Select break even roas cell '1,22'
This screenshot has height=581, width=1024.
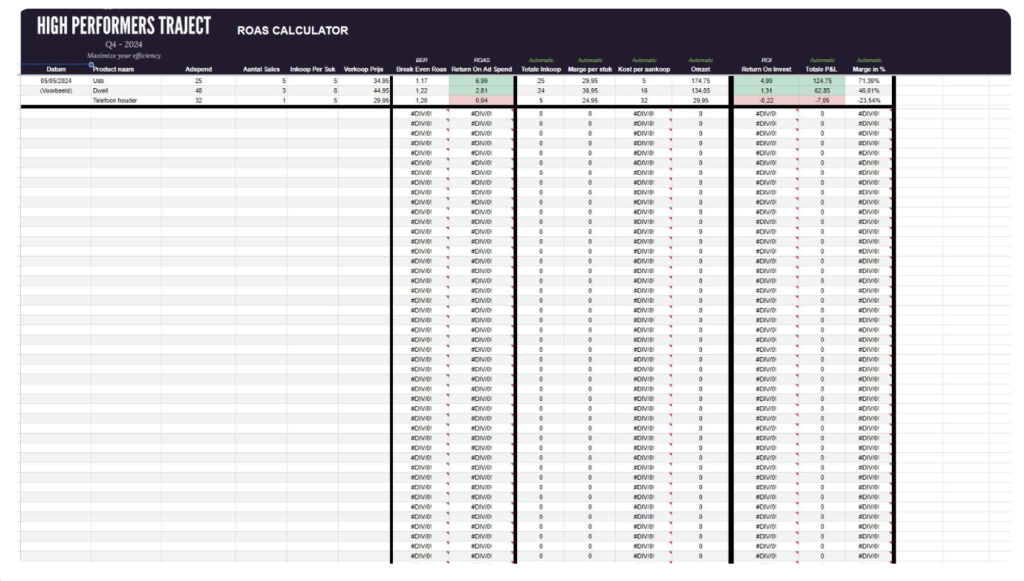[x=421, y=91]
